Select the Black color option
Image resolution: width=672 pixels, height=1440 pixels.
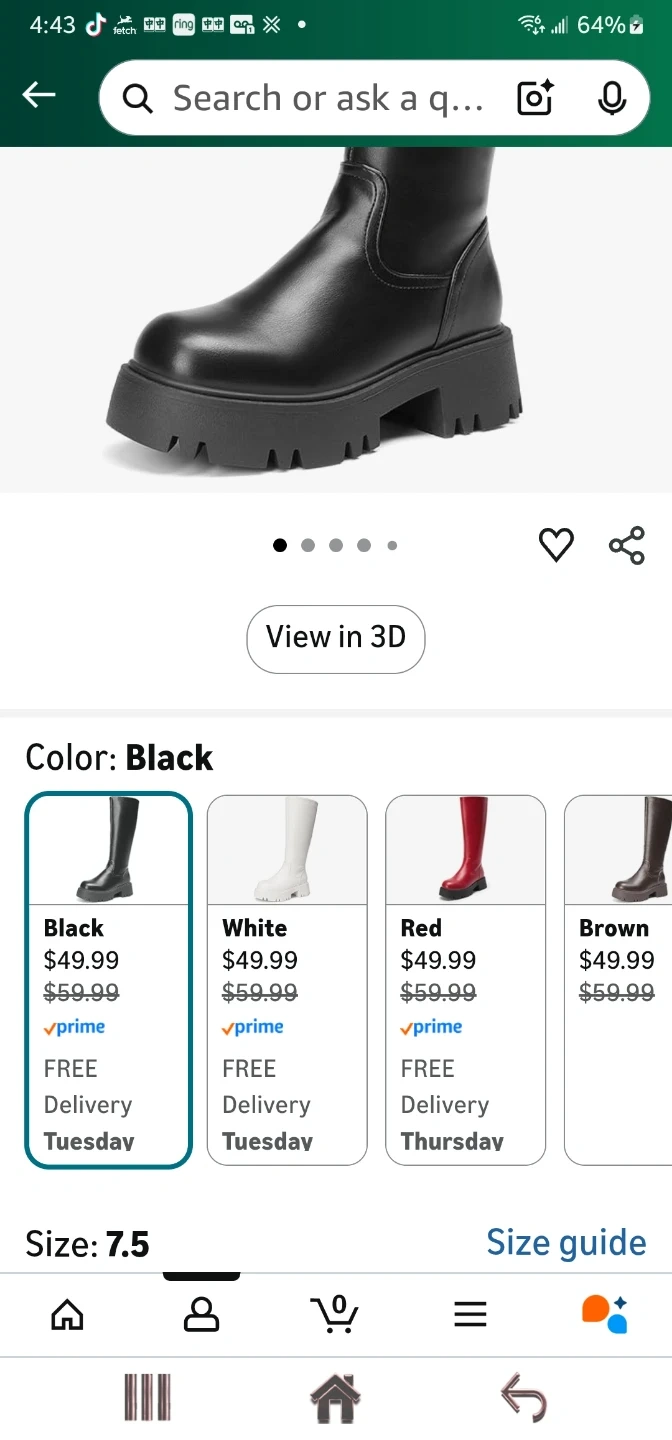click(x=108, y=980)
